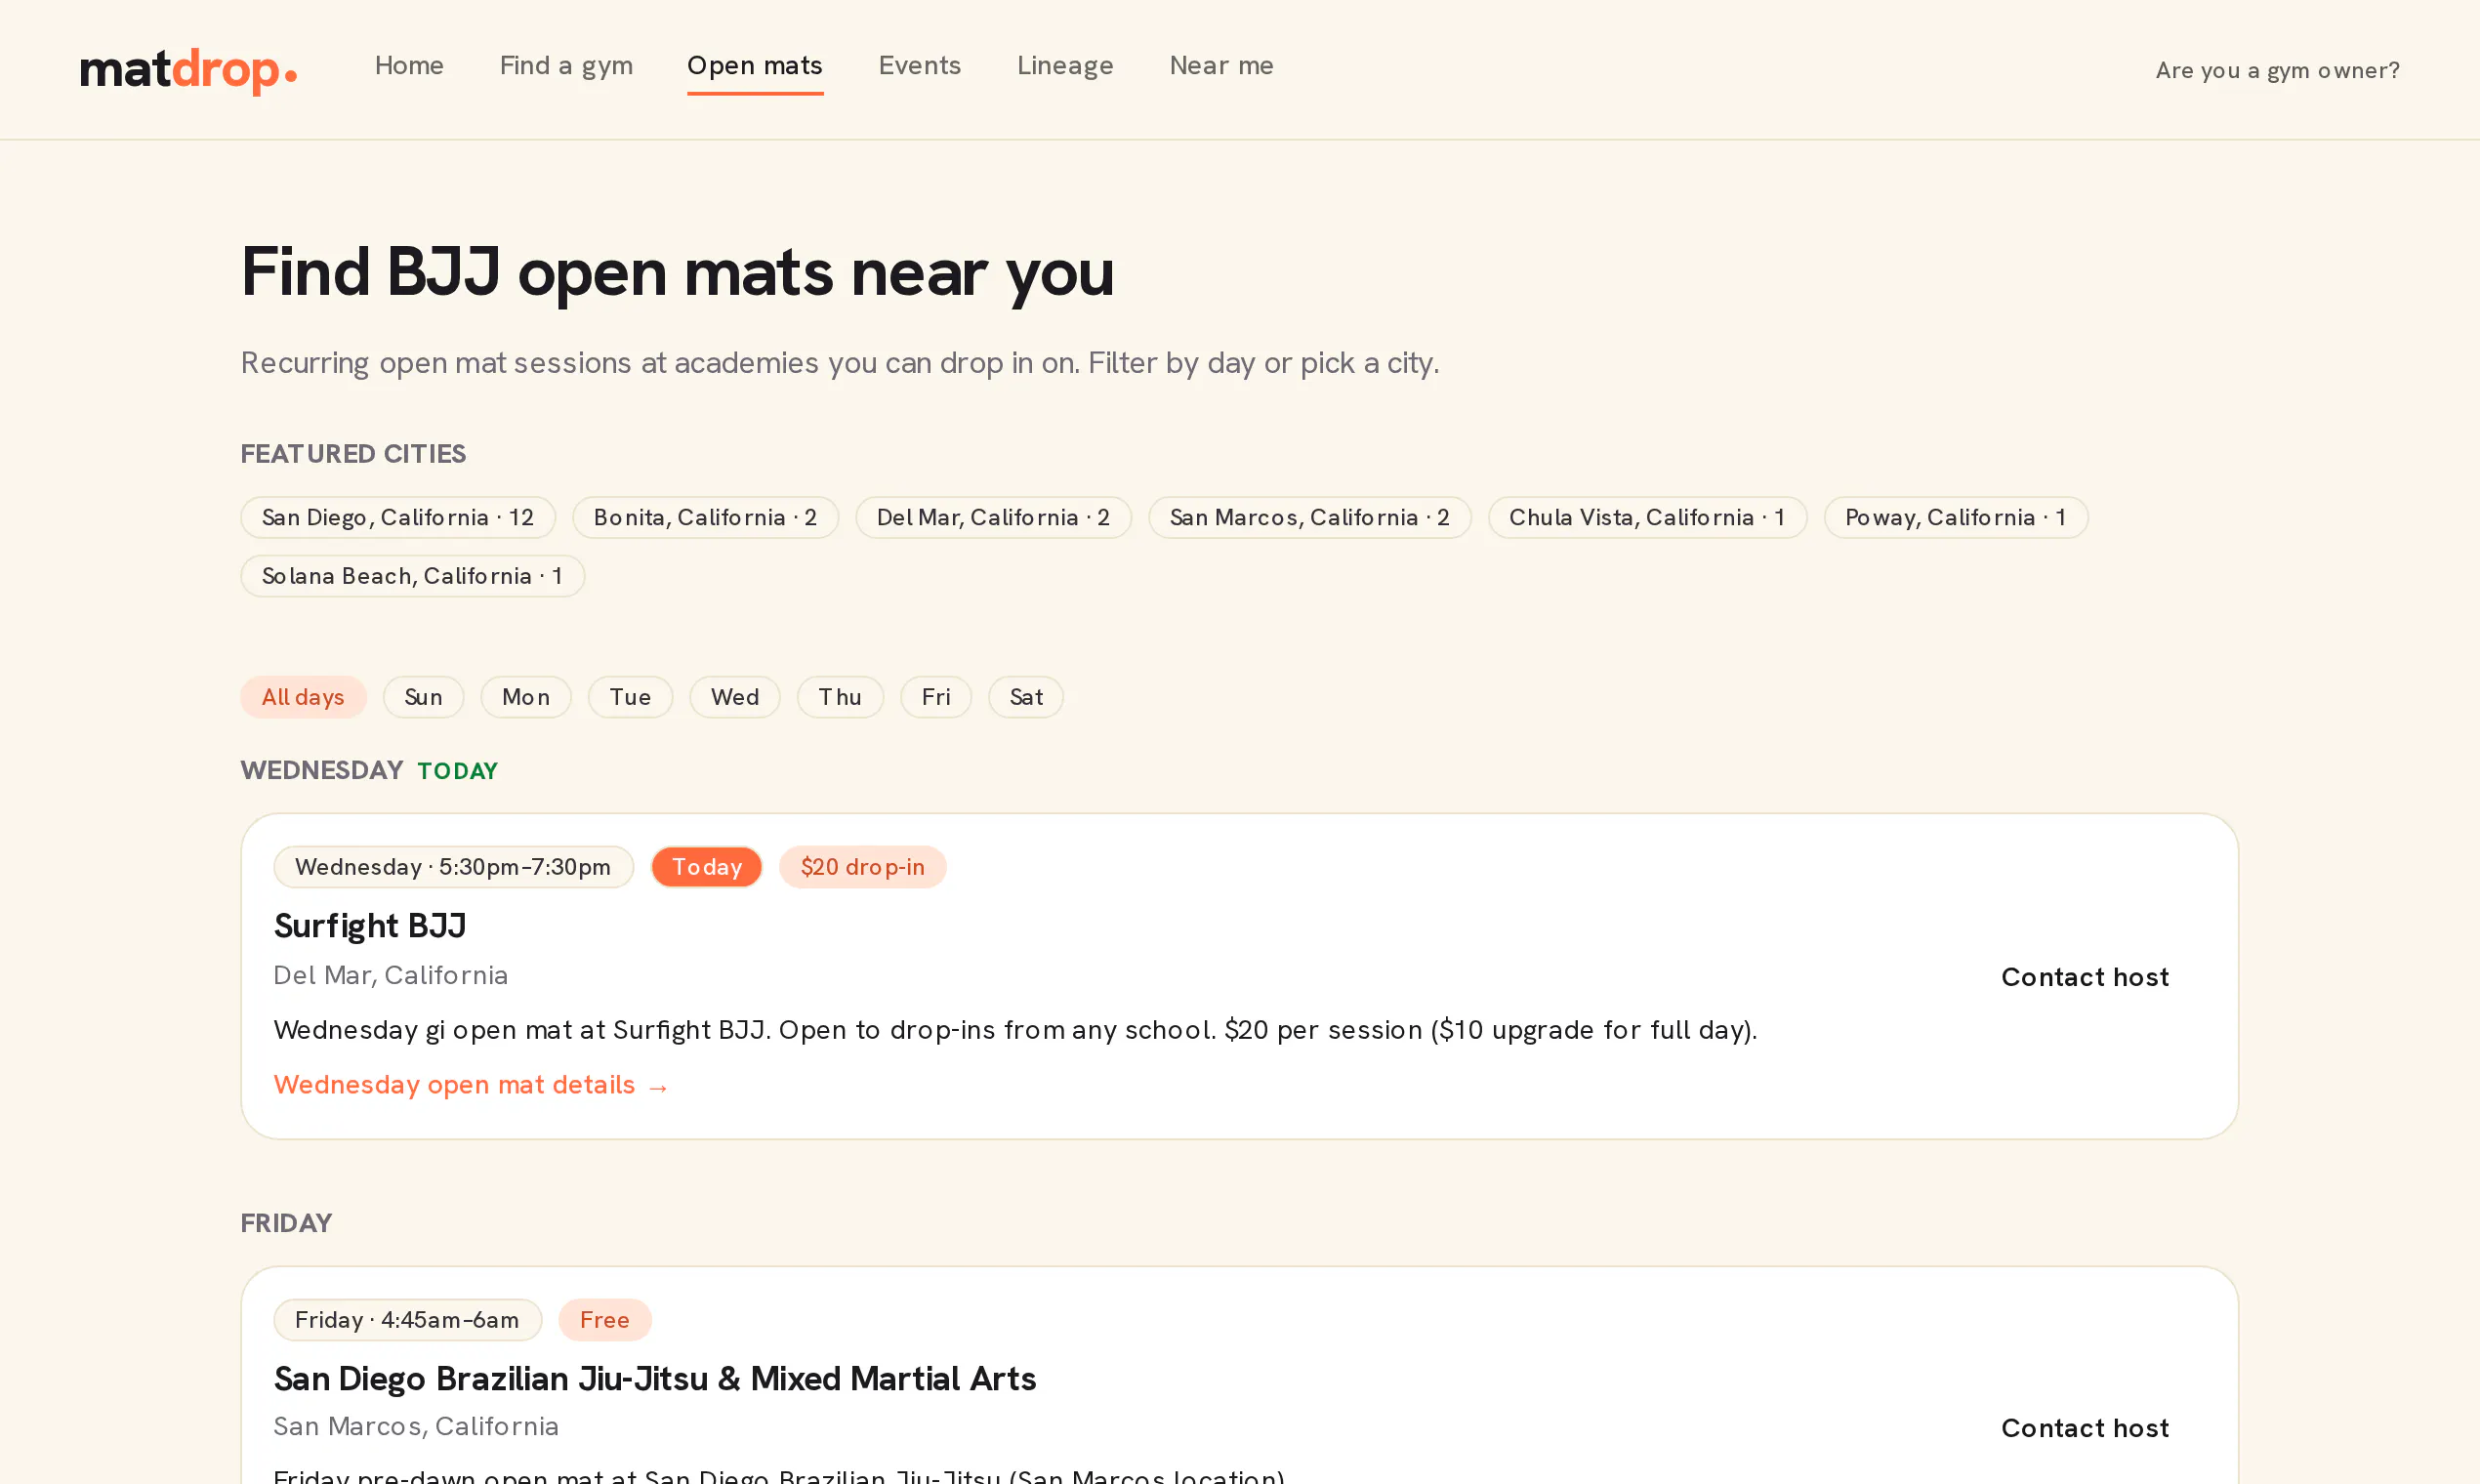Open Wednesday open mat details link

(471, 1085)
